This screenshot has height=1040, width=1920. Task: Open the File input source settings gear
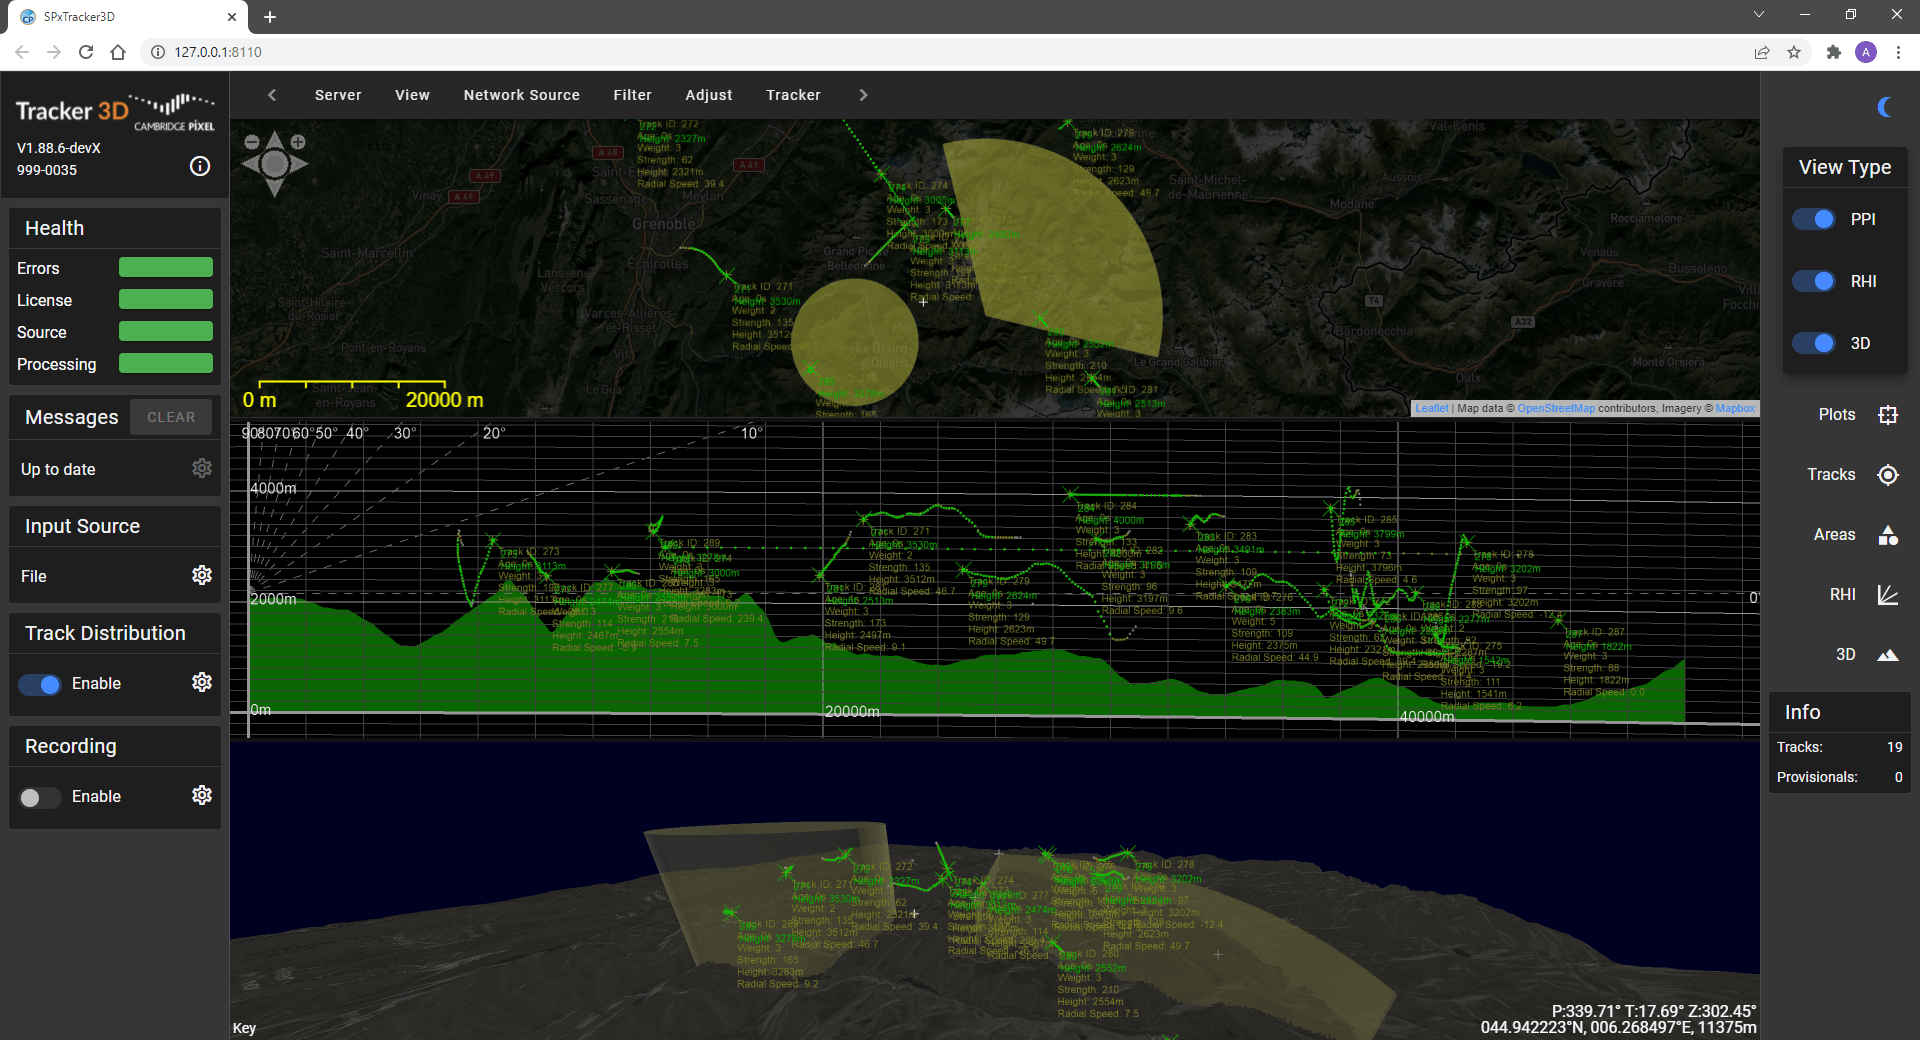coord(201,575)
